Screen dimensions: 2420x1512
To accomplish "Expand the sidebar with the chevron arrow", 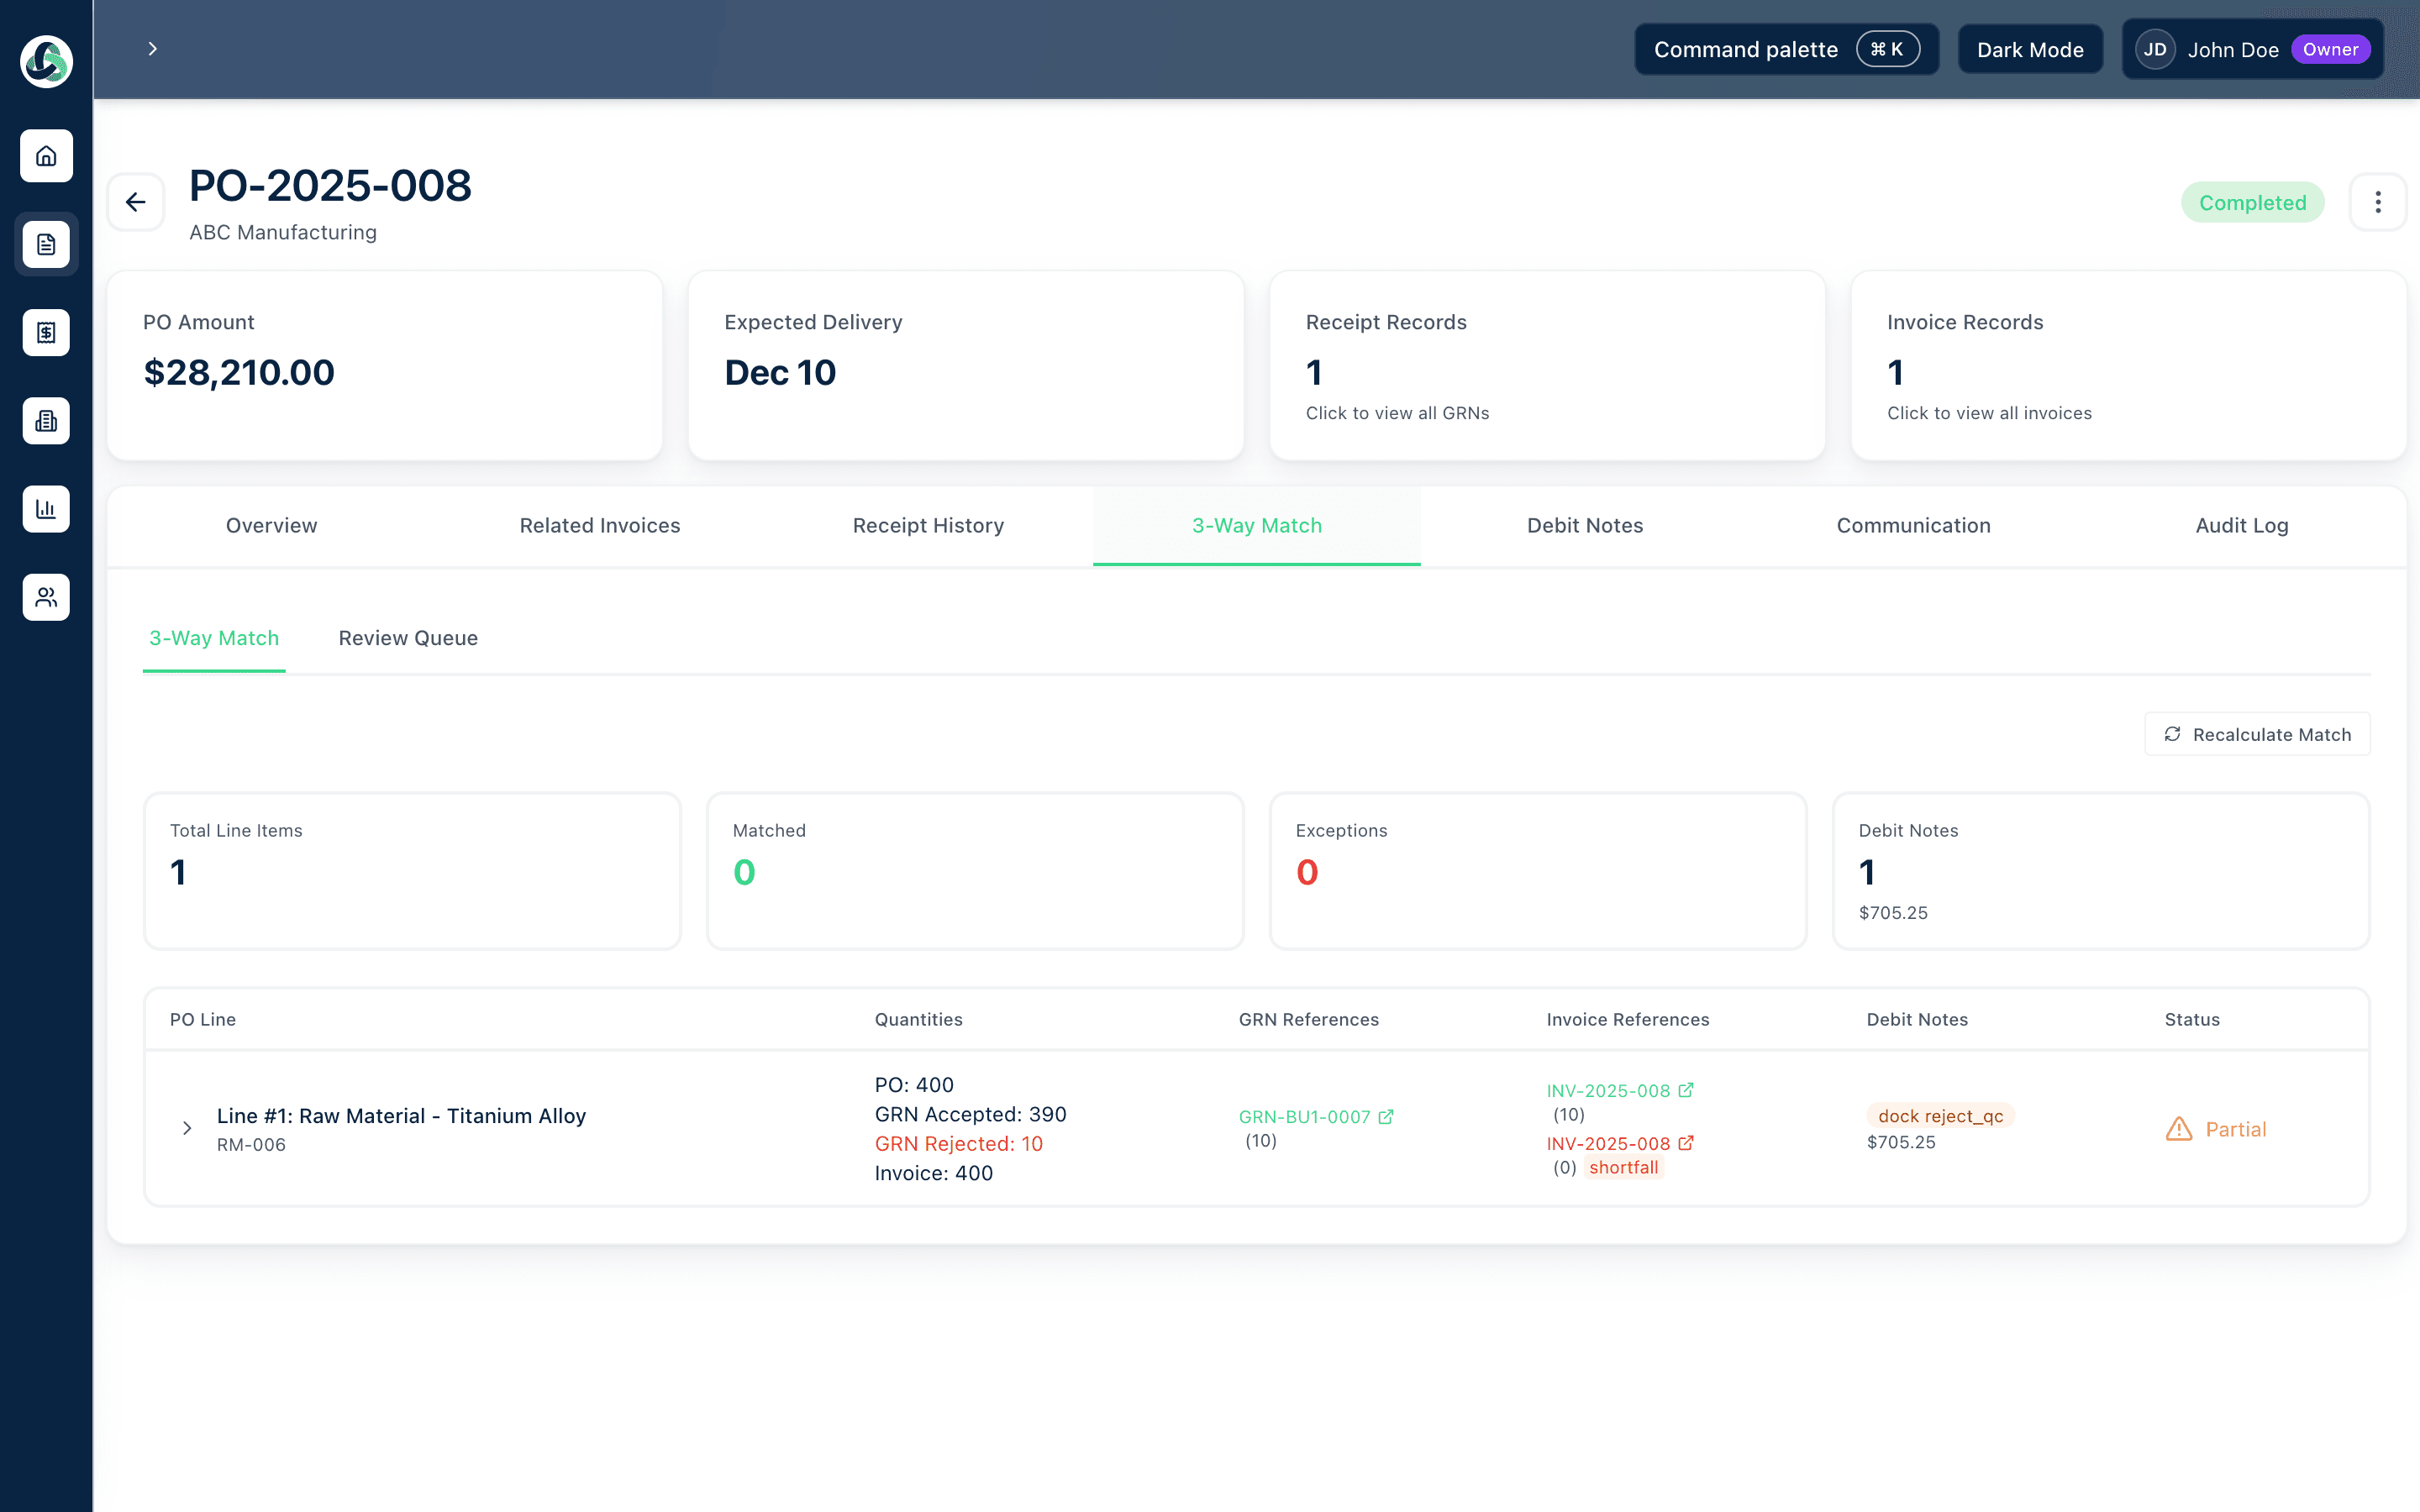I will point(152,48).
